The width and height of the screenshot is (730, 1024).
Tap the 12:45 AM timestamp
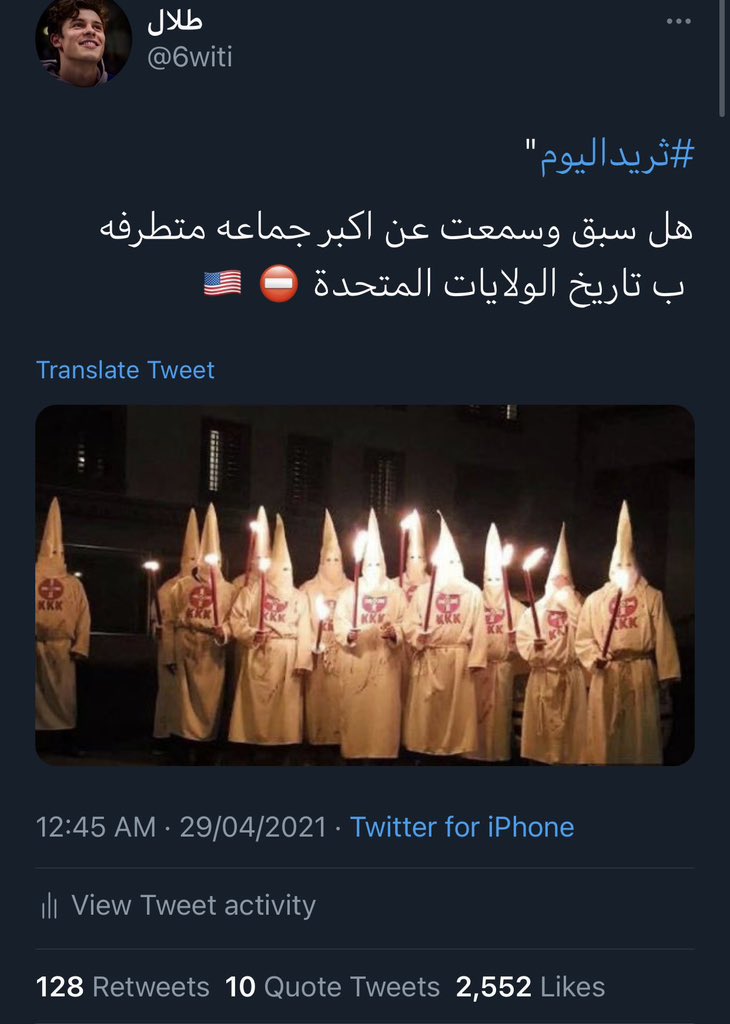(96, 827)
